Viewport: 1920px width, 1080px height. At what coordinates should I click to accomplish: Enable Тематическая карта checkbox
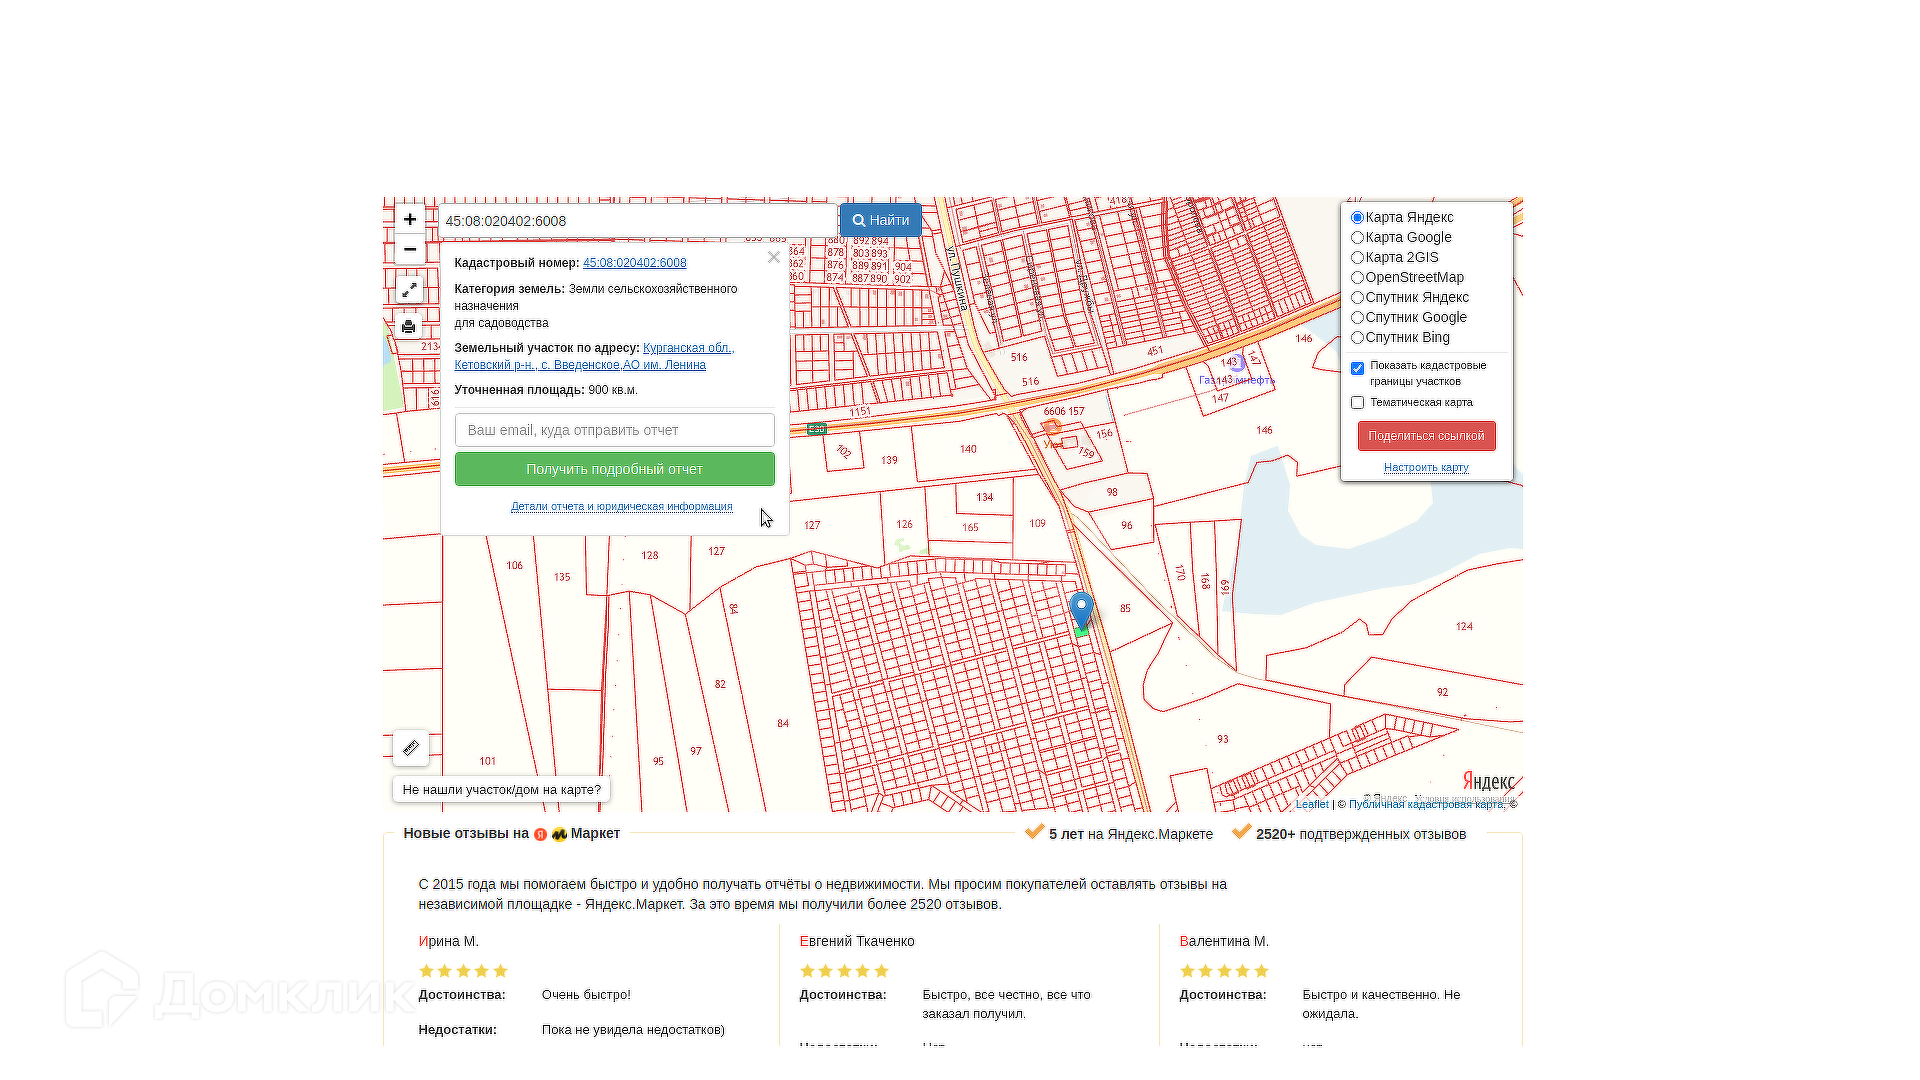(x=1357, y=403)
